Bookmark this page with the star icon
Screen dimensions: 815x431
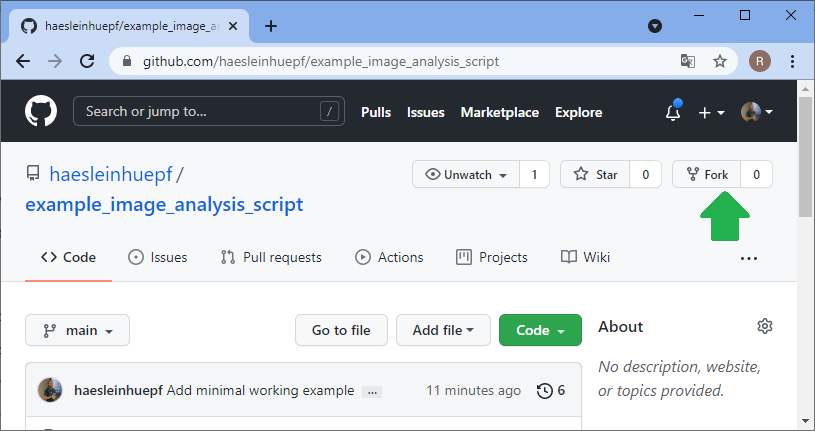point(719,61)
